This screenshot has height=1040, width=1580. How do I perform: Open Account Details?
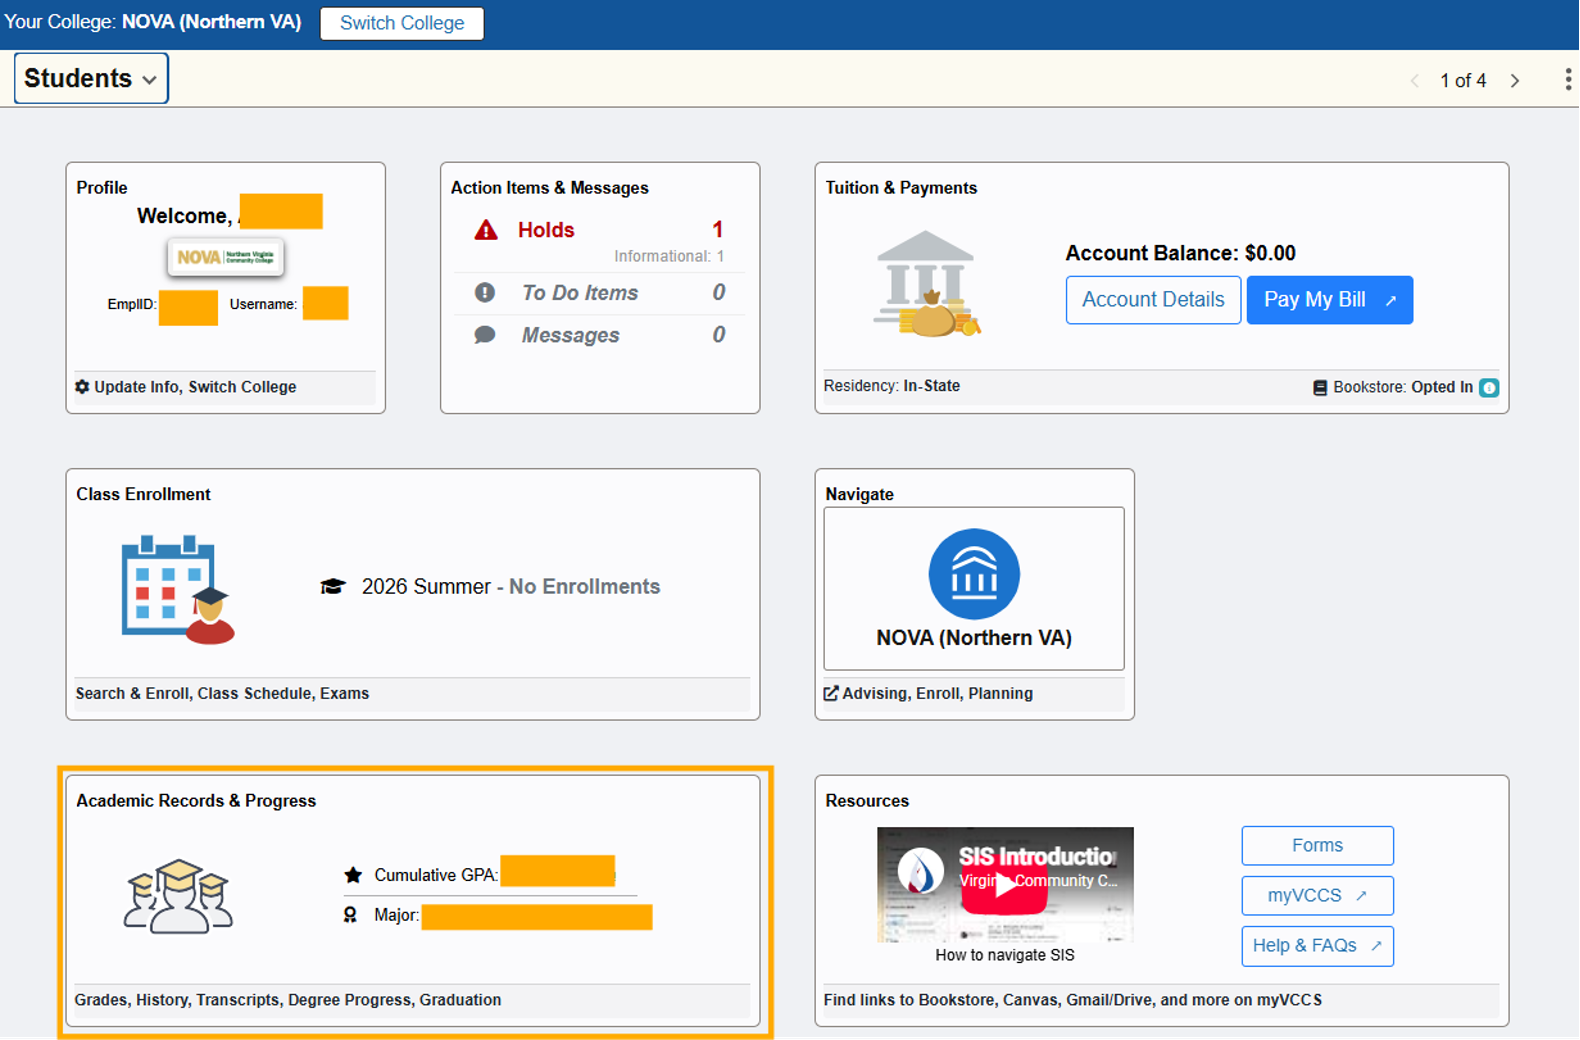1153,300
